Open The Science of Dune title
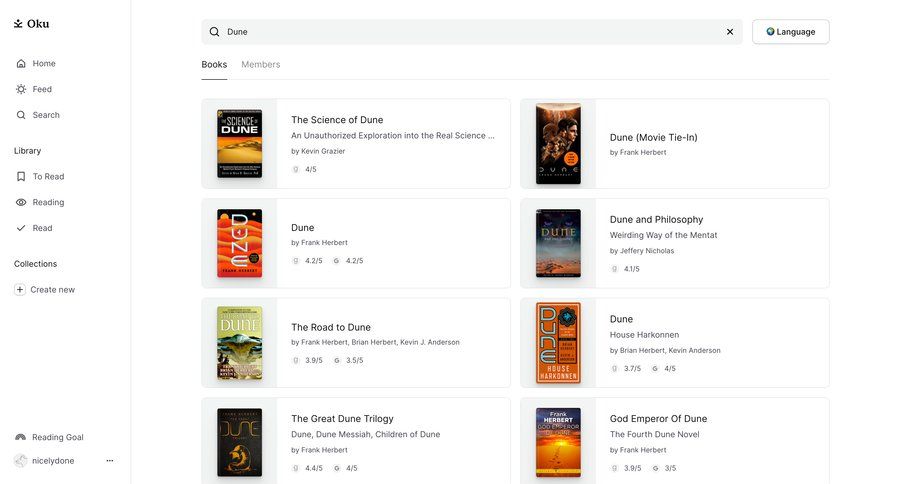Image resolution: width=900 pixels, height=484 pixels. pos(337,120)
